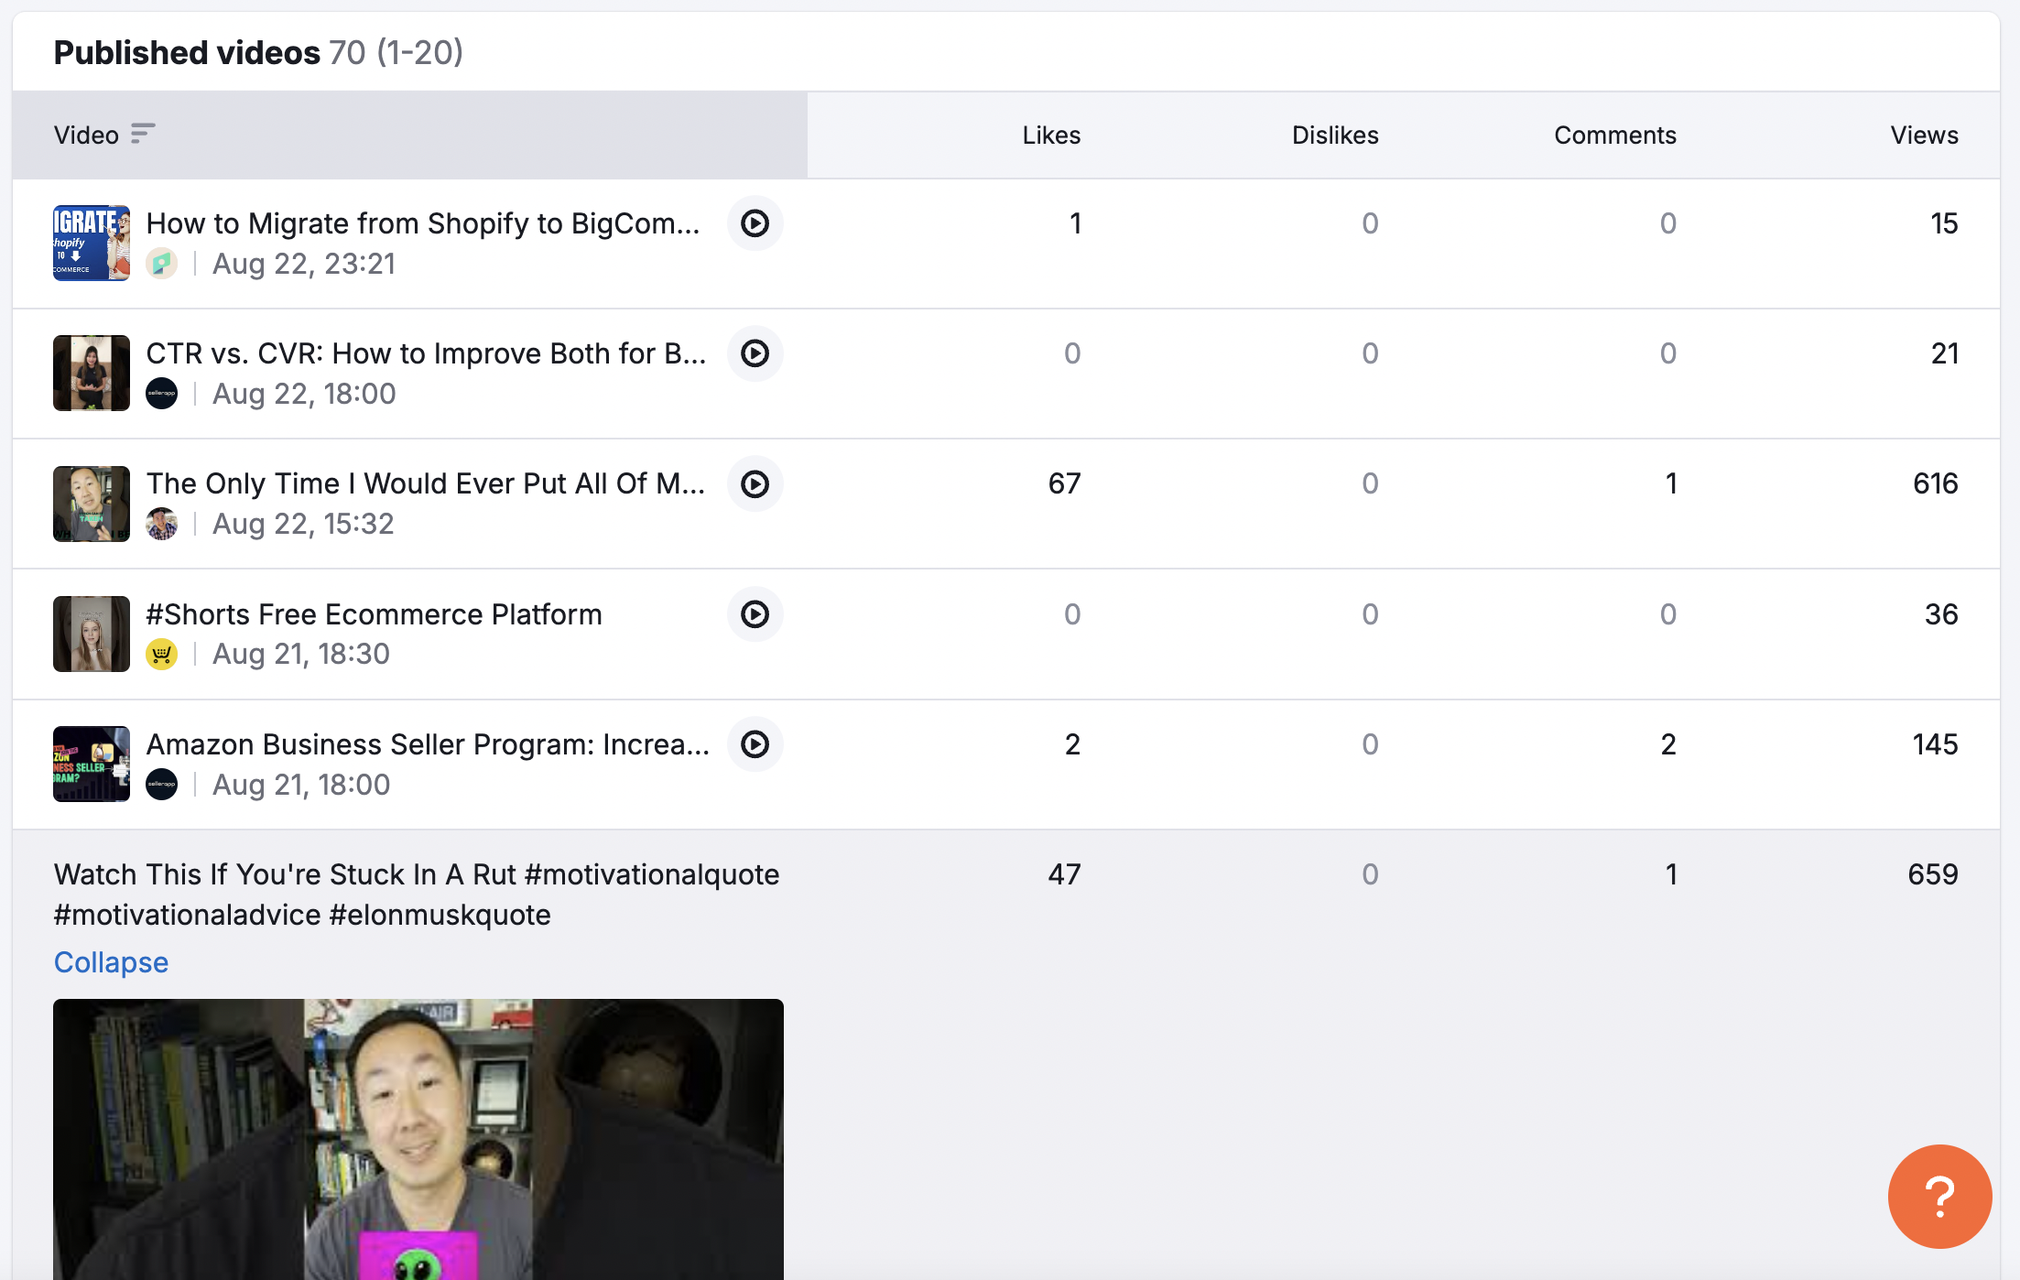This screenshot has width=2020, height=1280.
Task: Sort table by Dislikes column
Action: click(1334, 135)
